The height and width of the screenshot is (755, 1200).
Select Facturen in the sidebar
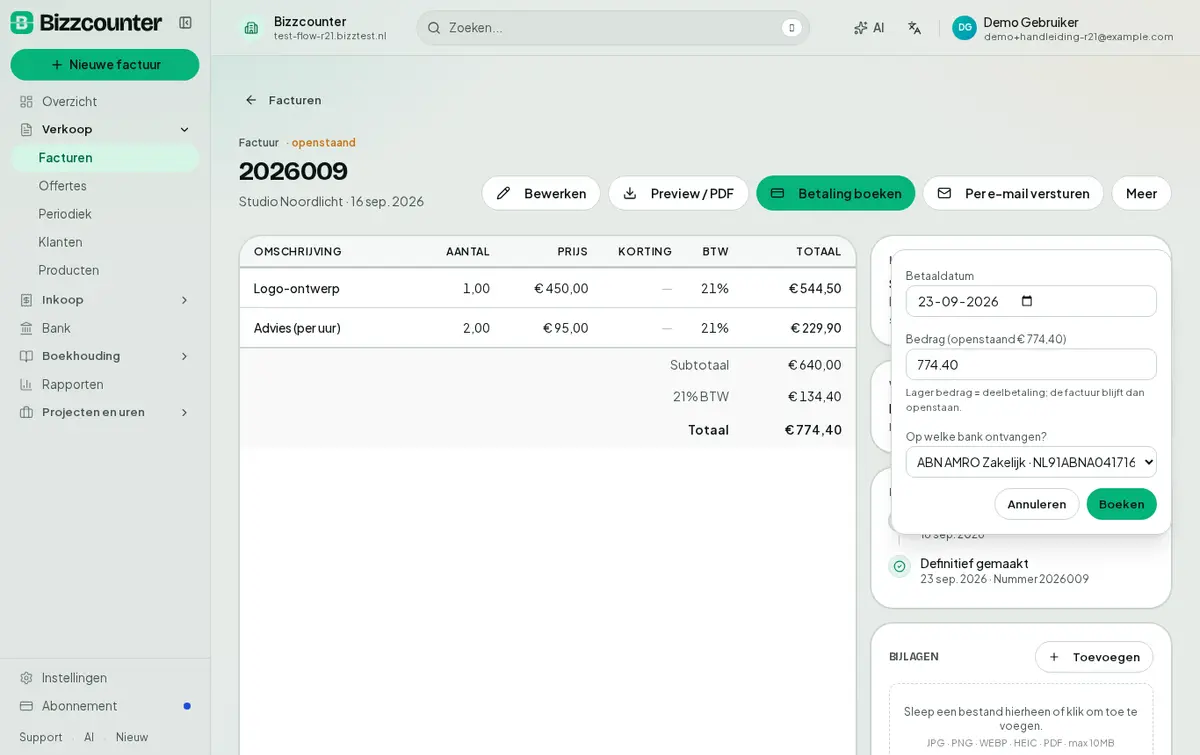pyautogui.click(x=105, y=158)
